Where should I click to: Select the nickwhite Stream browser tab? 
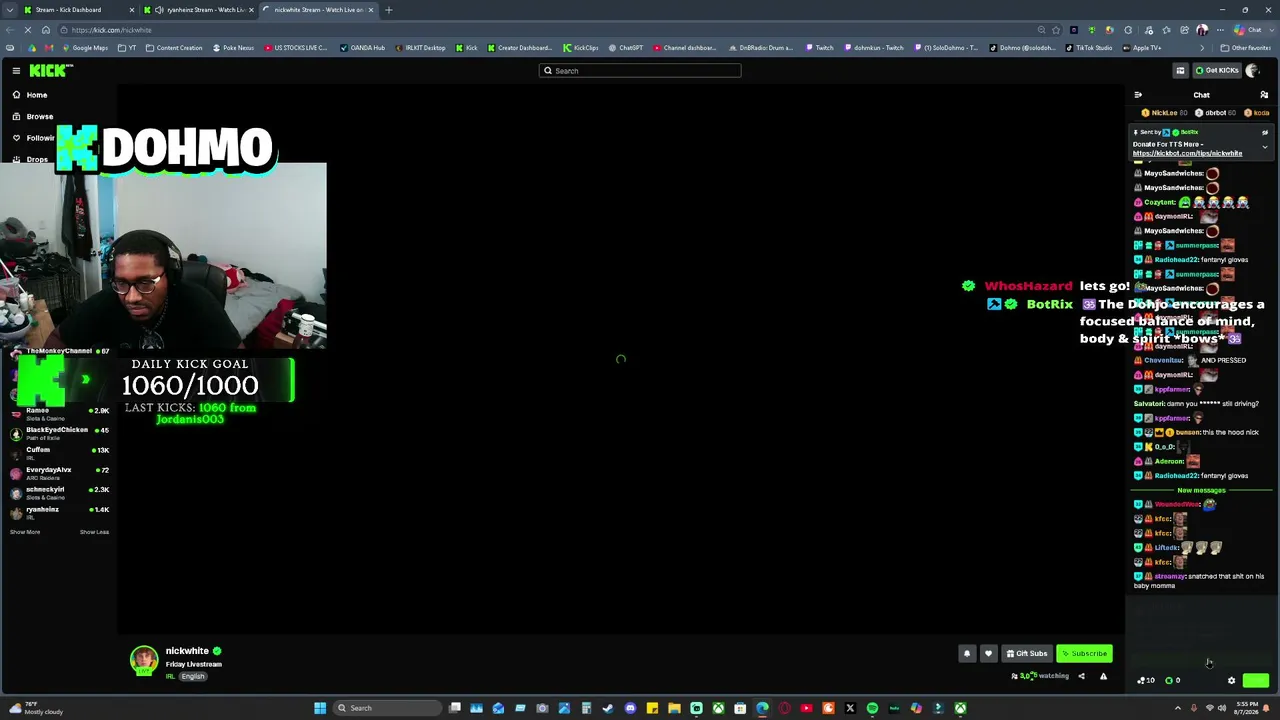(x=318, y=10)
